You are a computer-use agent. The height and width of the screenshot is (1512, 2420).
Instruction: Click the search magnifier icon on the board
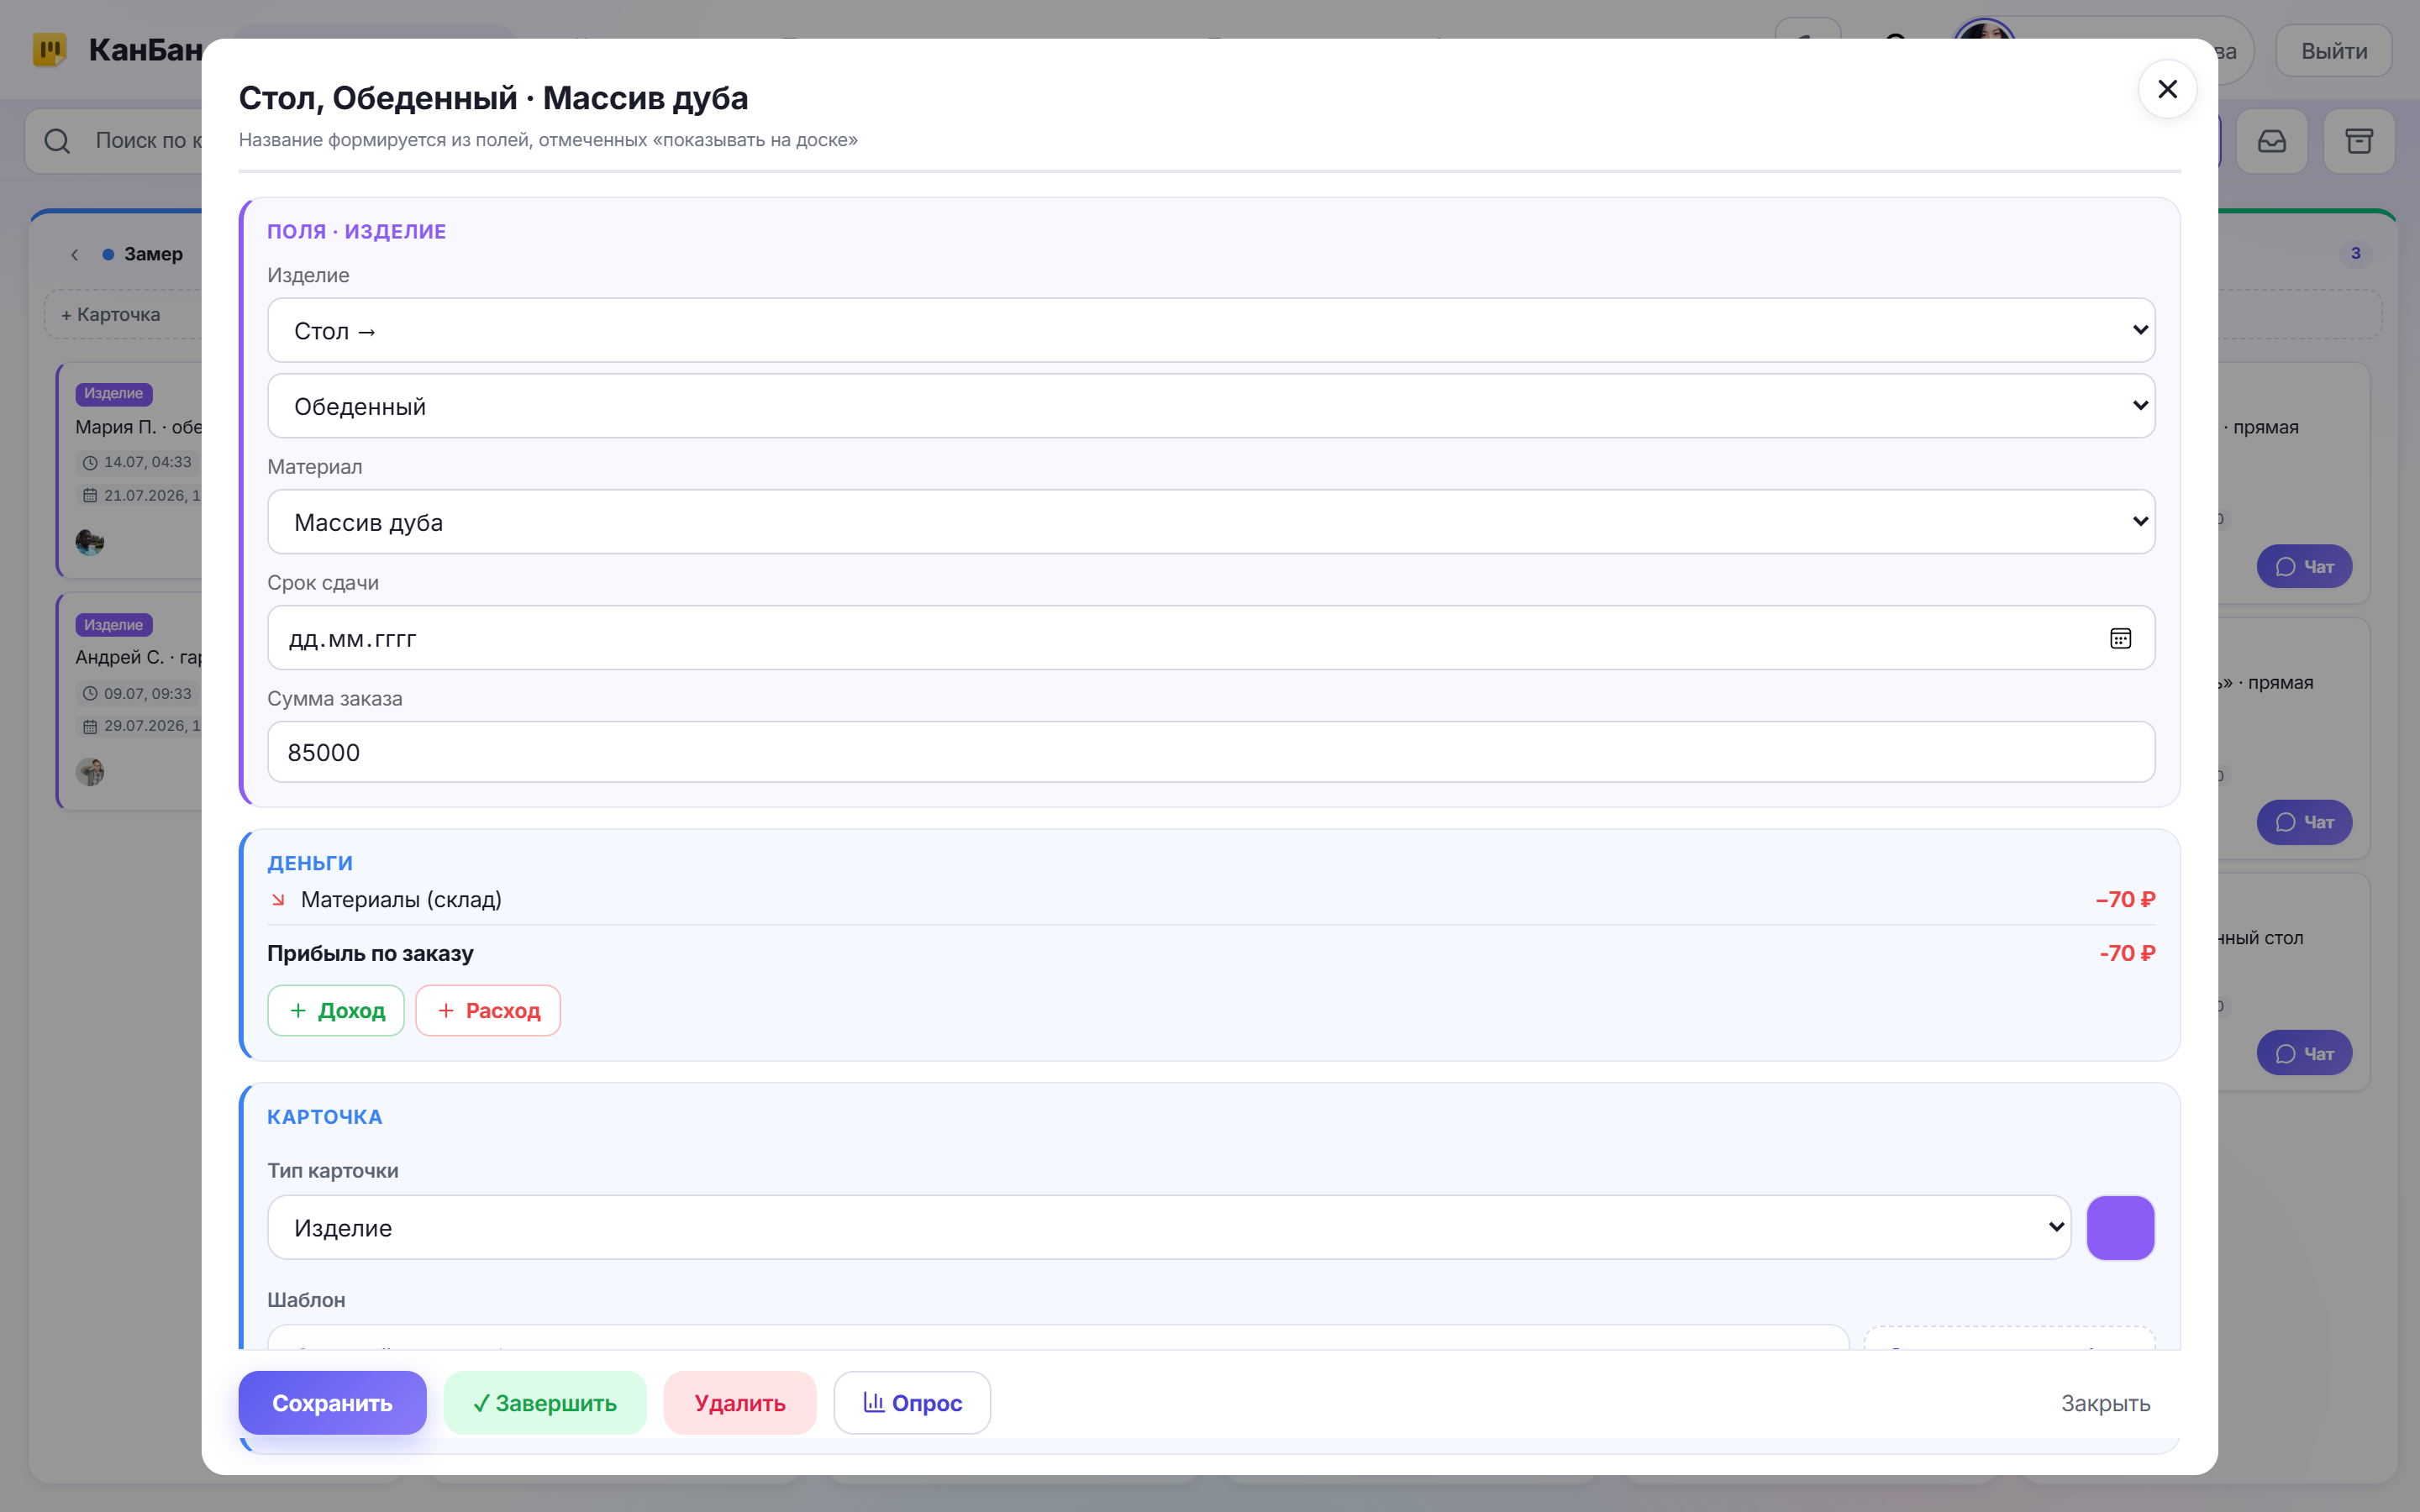(x=57, y=141)
